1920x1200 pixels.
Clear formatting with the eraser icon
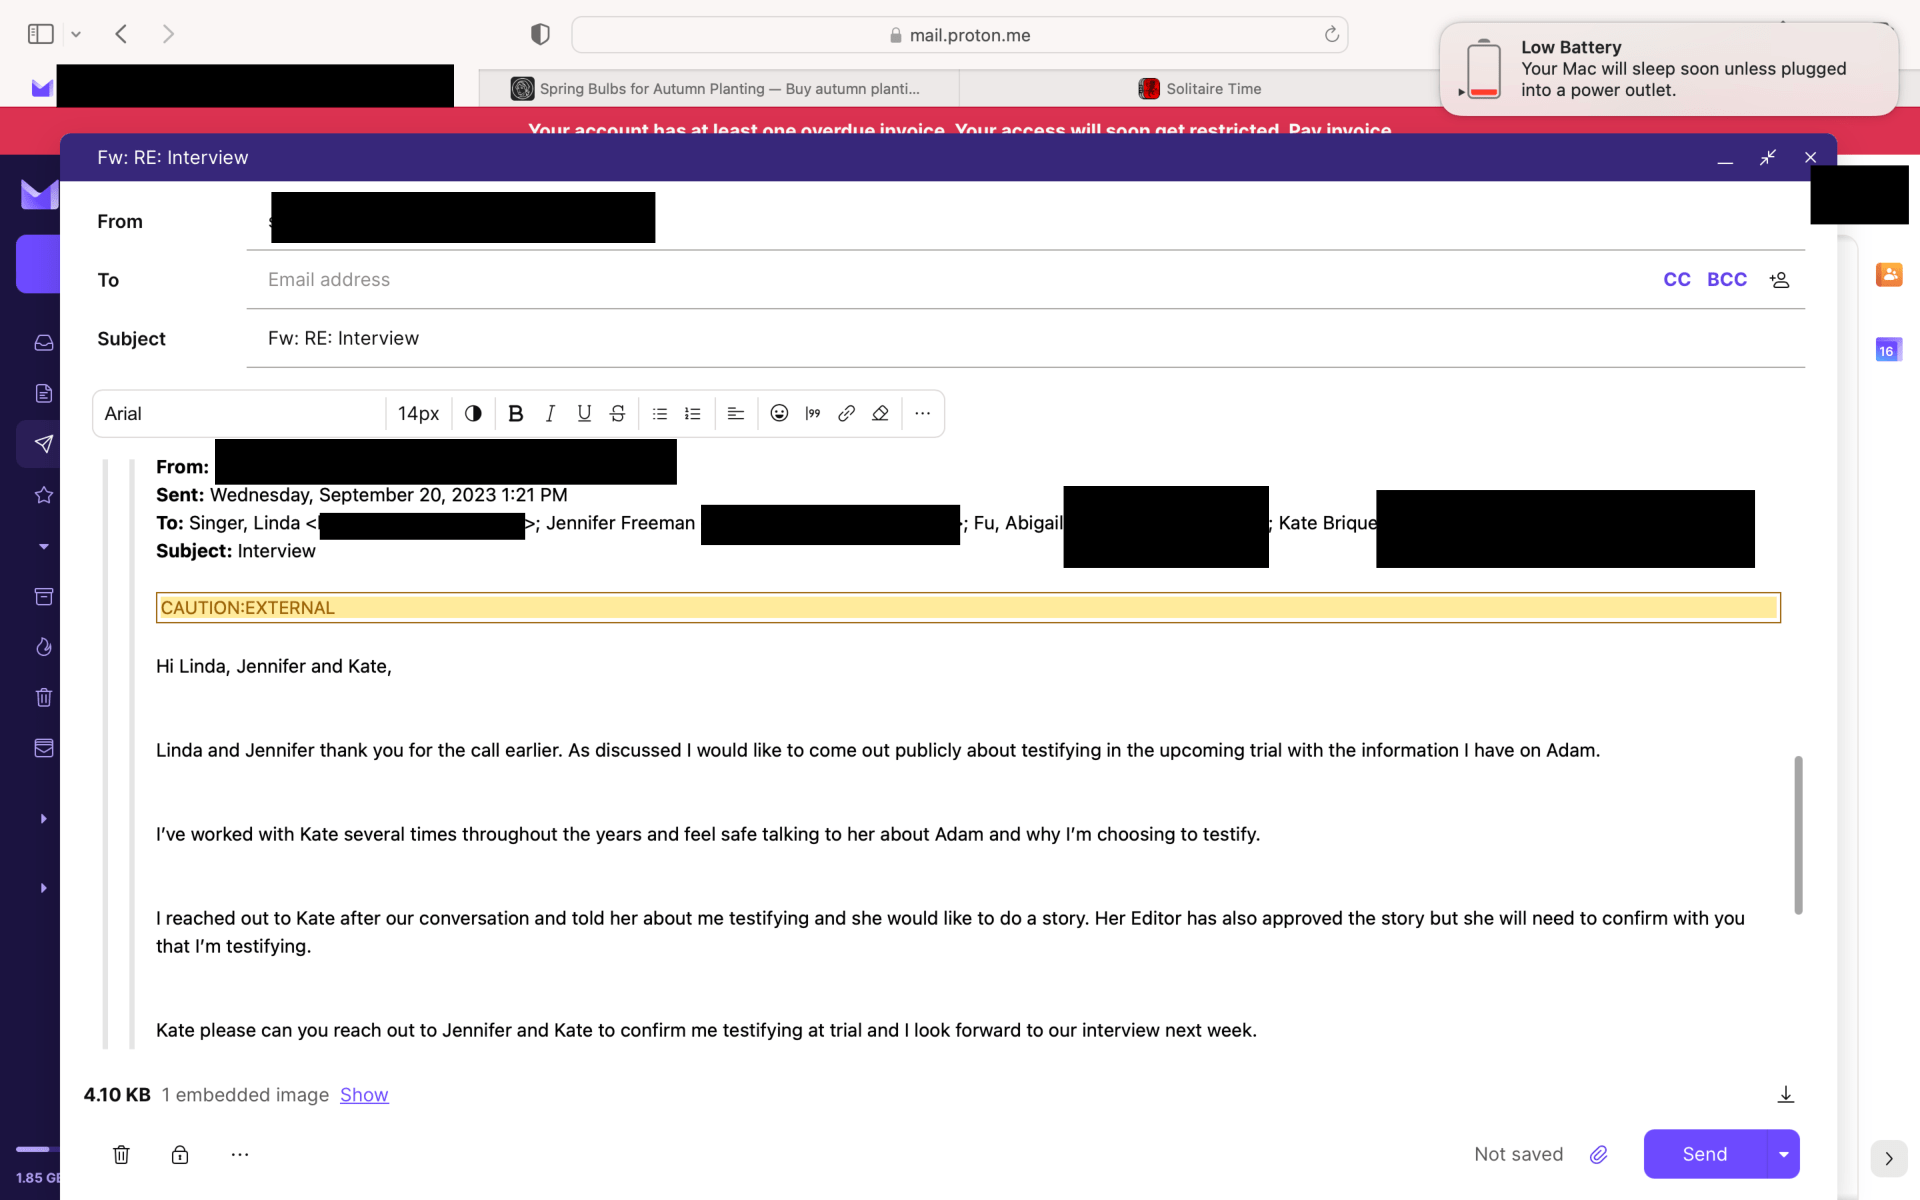880,414
